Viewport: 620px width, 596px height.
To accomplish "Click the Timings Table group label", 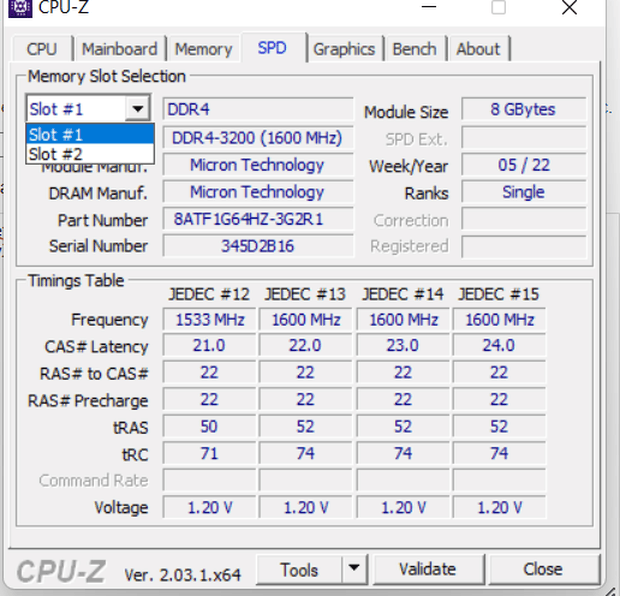I will click(76, 280).
